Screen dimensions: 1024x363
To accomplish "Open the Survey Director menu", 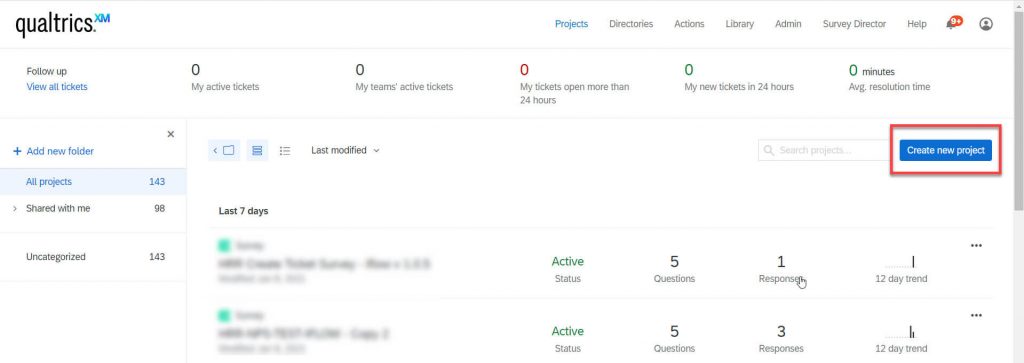I will [x=854, y=24].
